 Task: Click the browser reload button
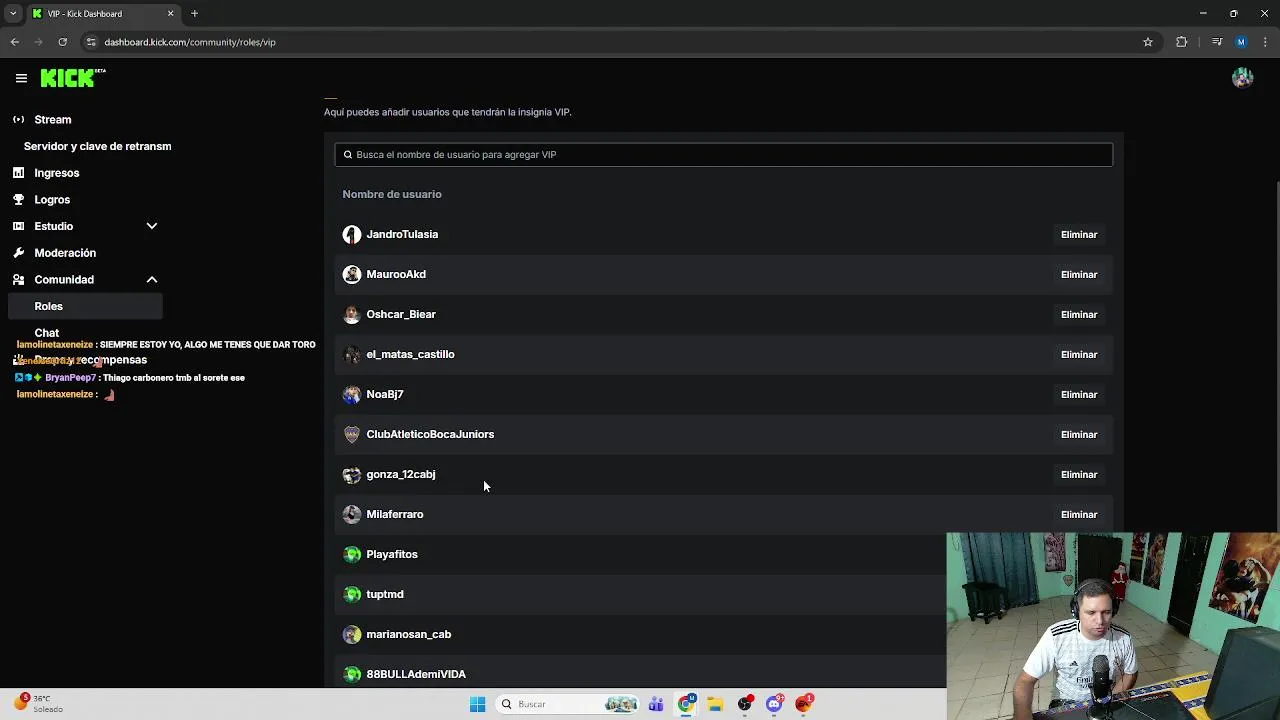click(62, 42)
